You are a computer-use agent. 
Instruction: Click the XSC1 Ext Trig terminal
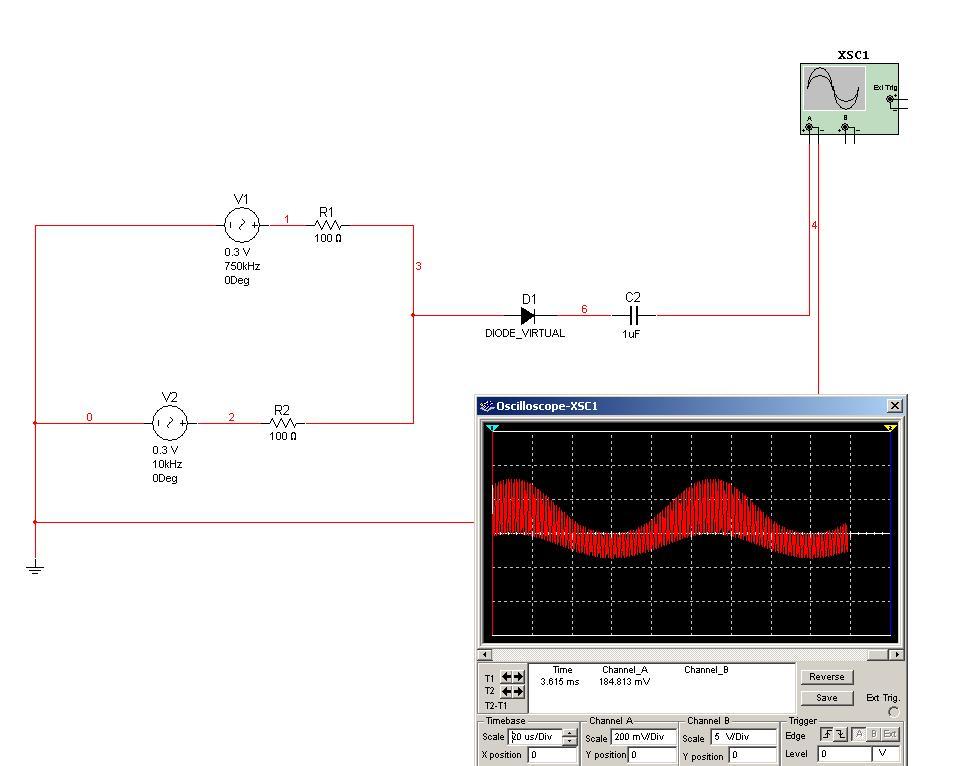[x=890, y=99]
